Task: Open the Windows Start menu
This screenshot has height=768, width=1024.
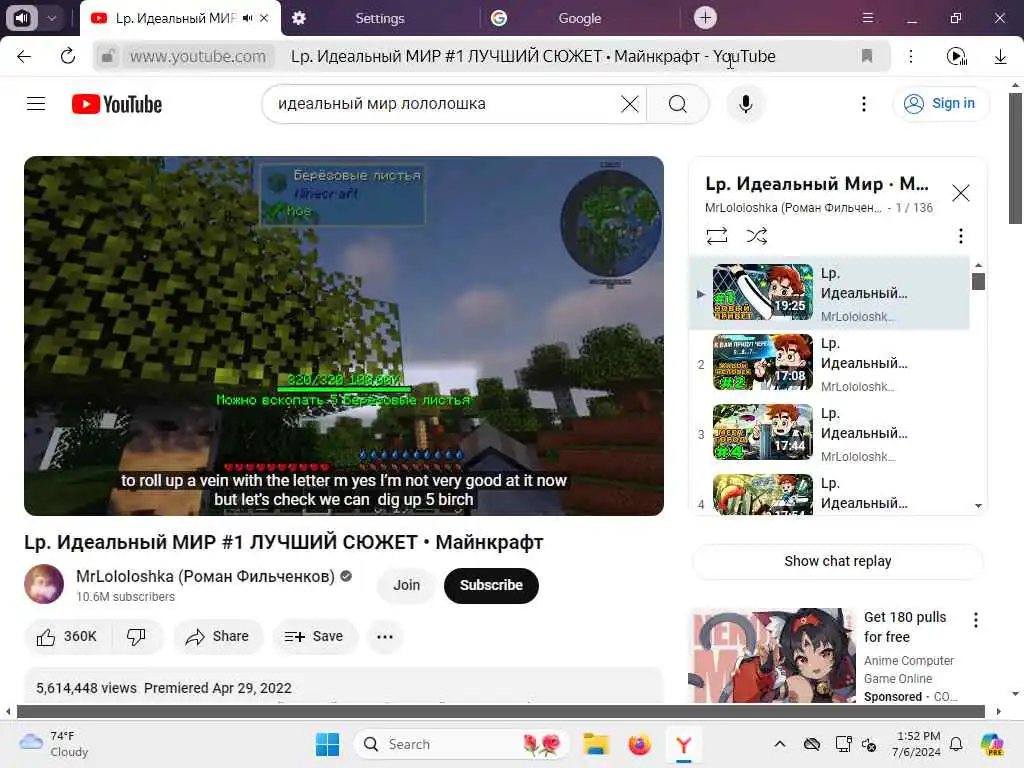Action: coord(327,744)
